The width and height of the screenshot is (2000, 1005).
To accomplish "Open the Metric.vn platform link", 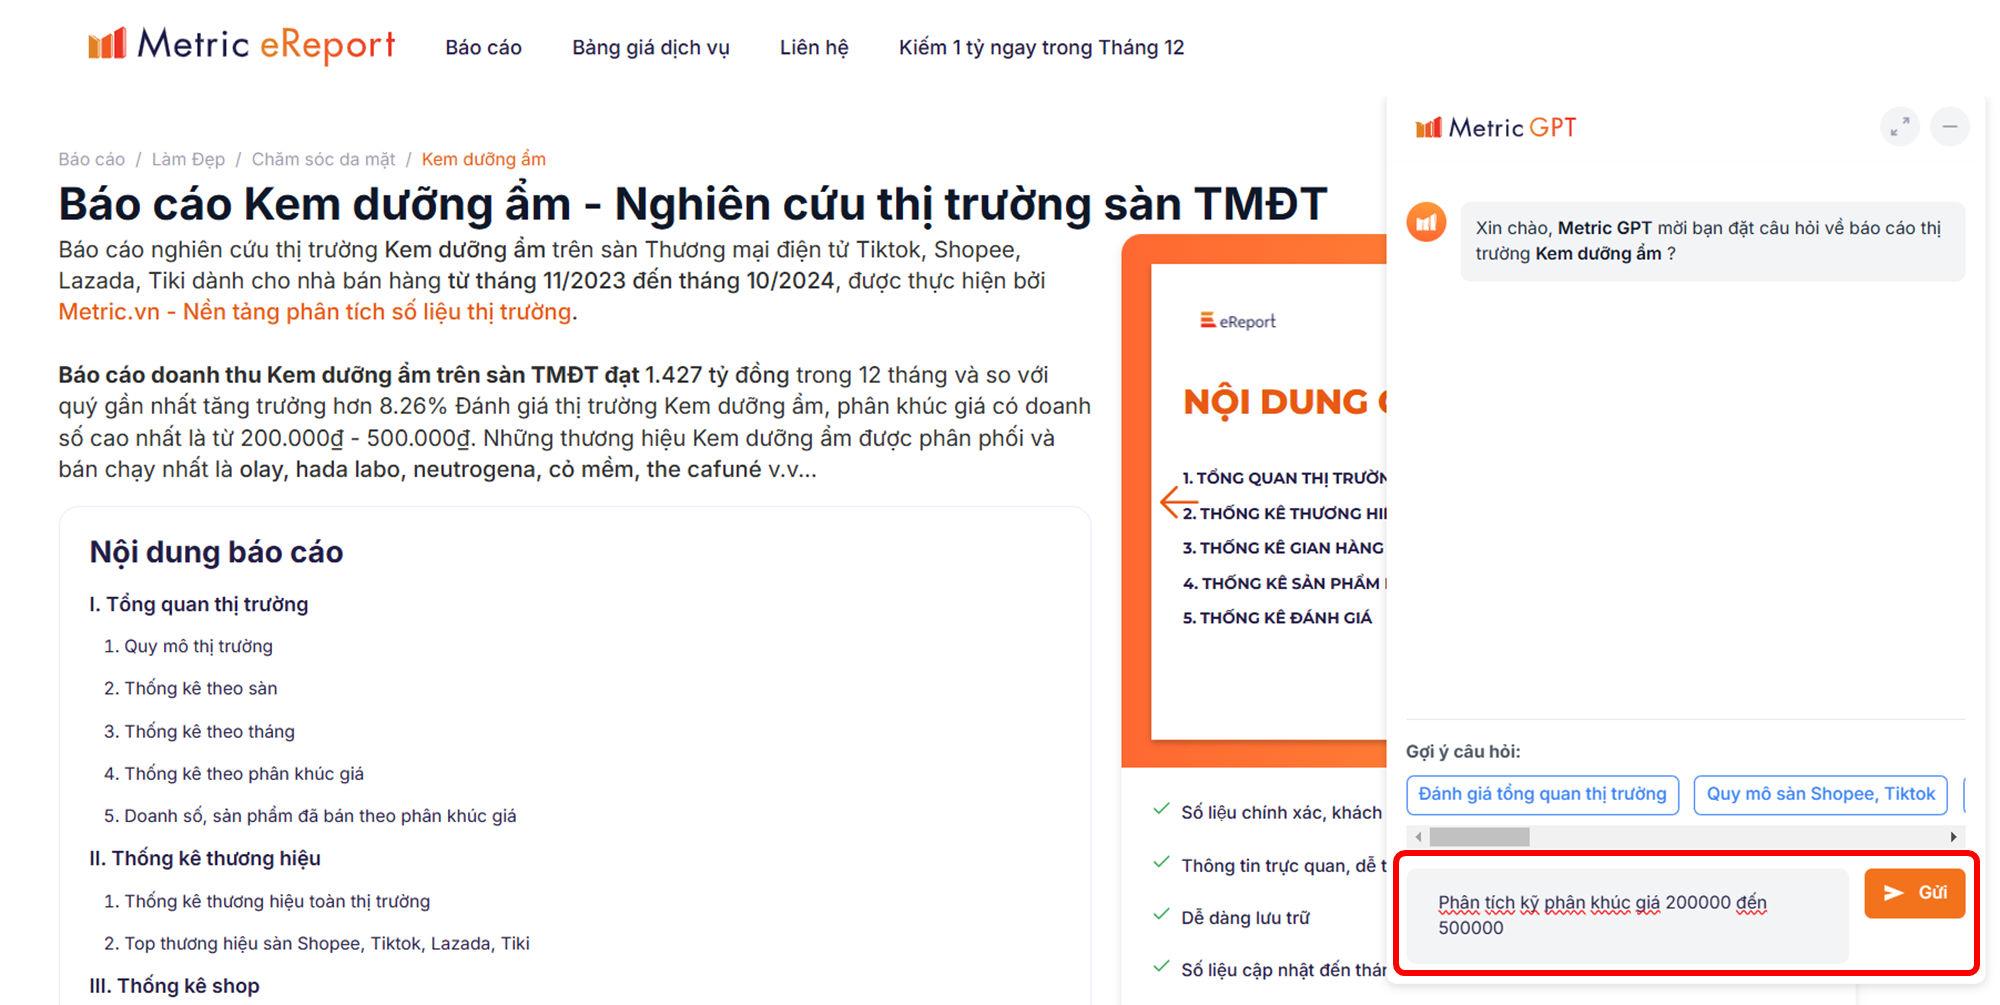I will (315, 312).
